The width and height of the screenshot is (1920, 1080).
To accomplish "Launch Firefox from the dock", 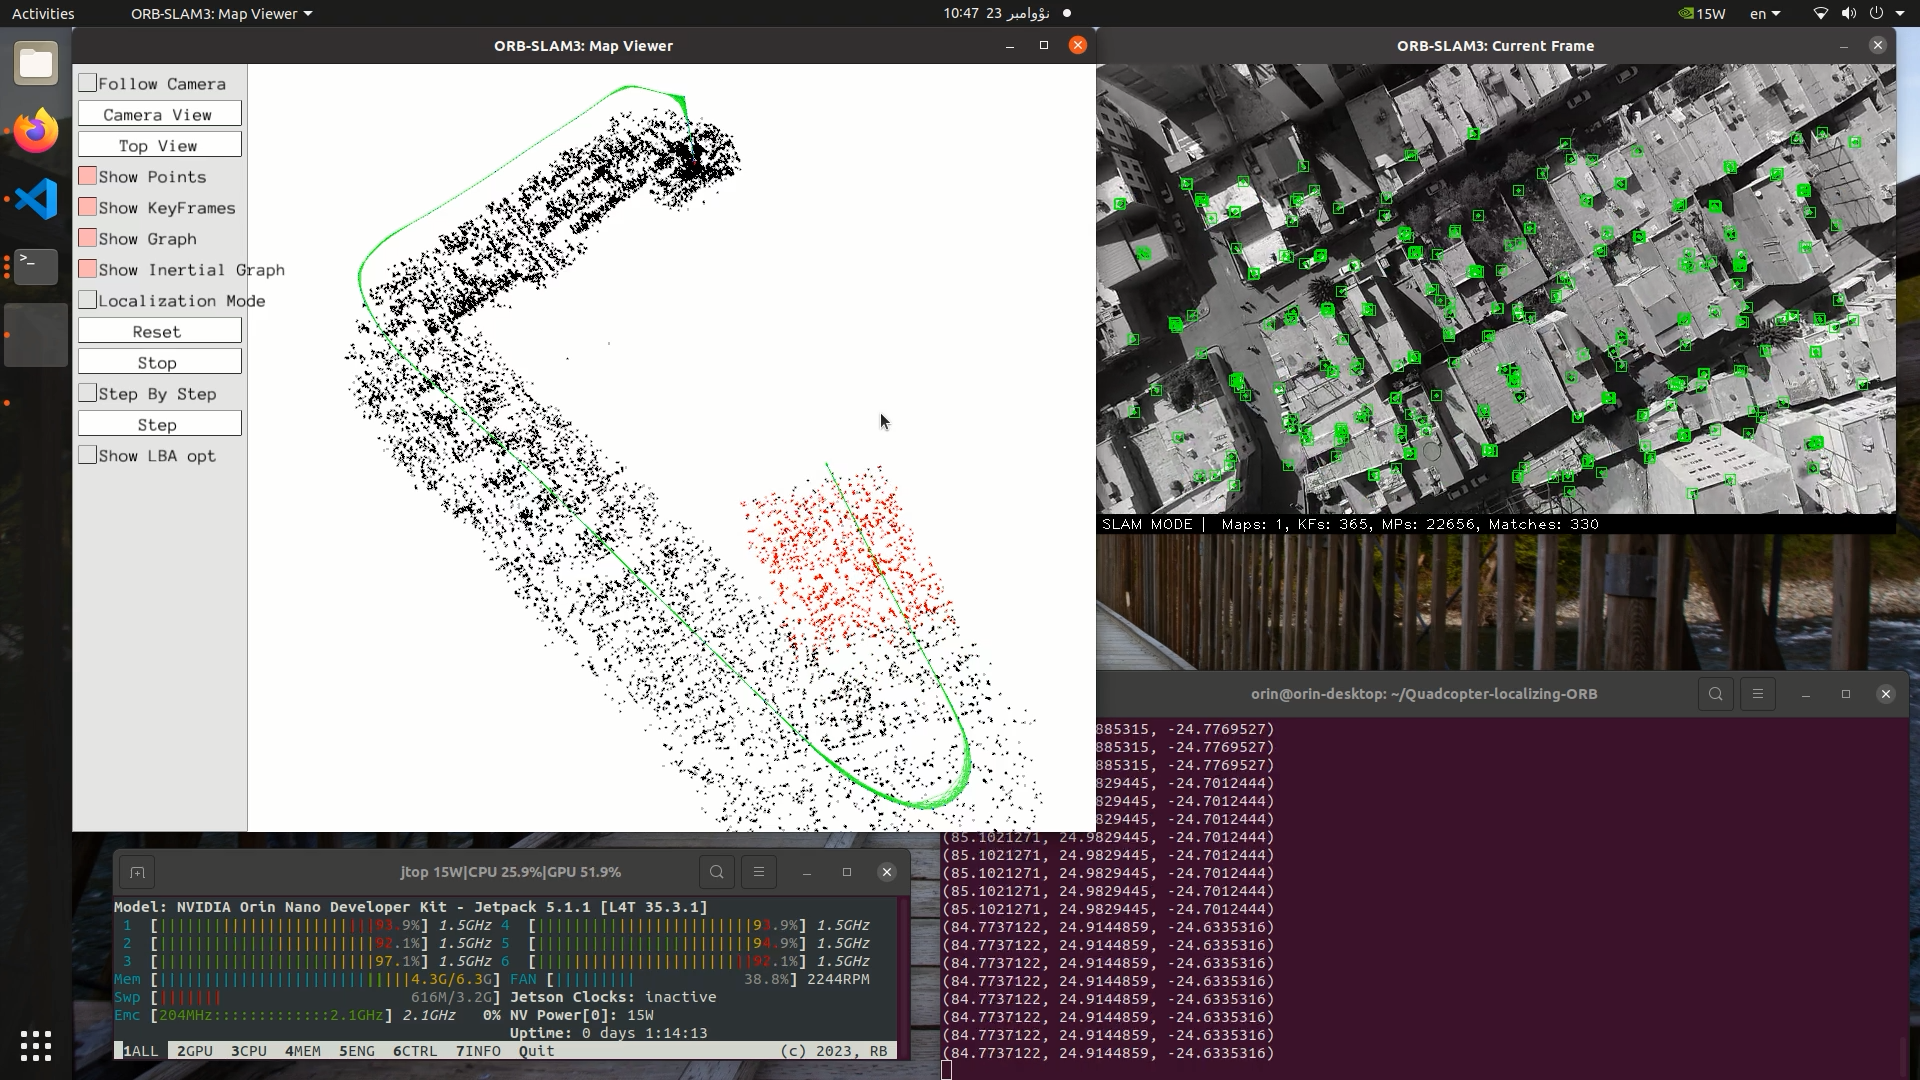I will pyautogui.click(x=36, y=131).
